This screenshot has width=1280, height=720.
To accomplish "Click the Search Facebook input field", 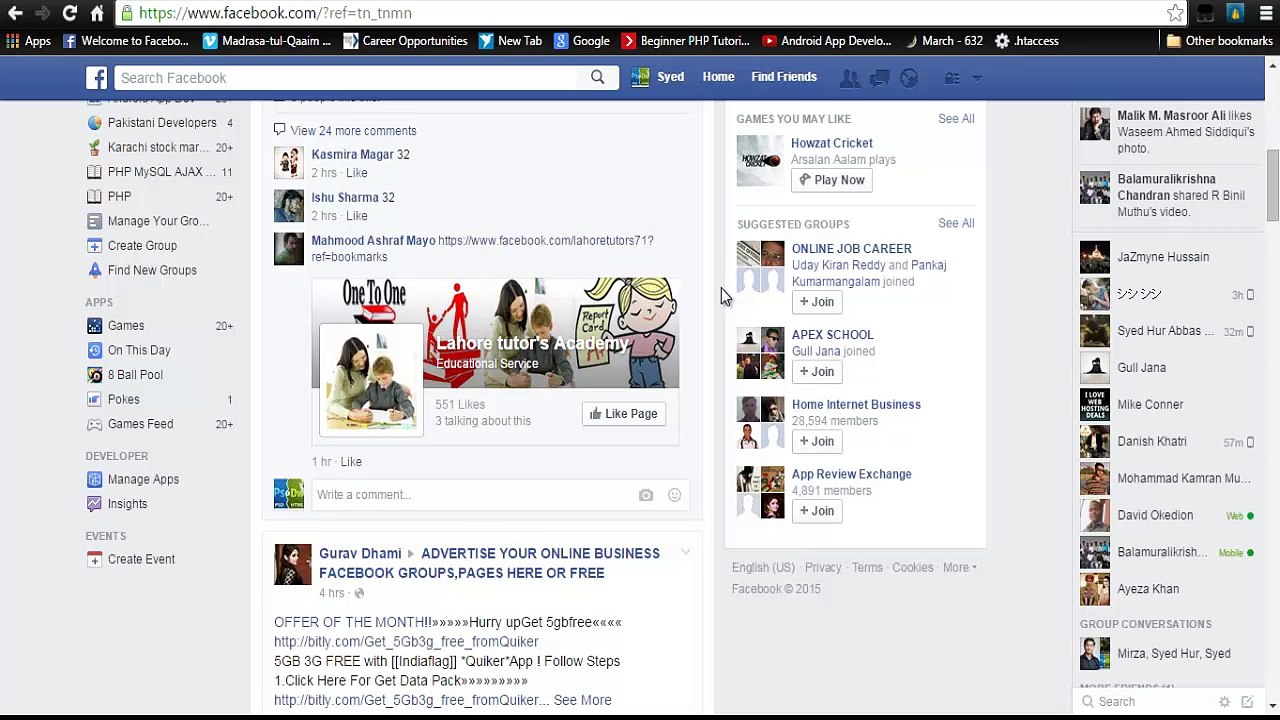I will pyautogui.click(x=346, y=78).
